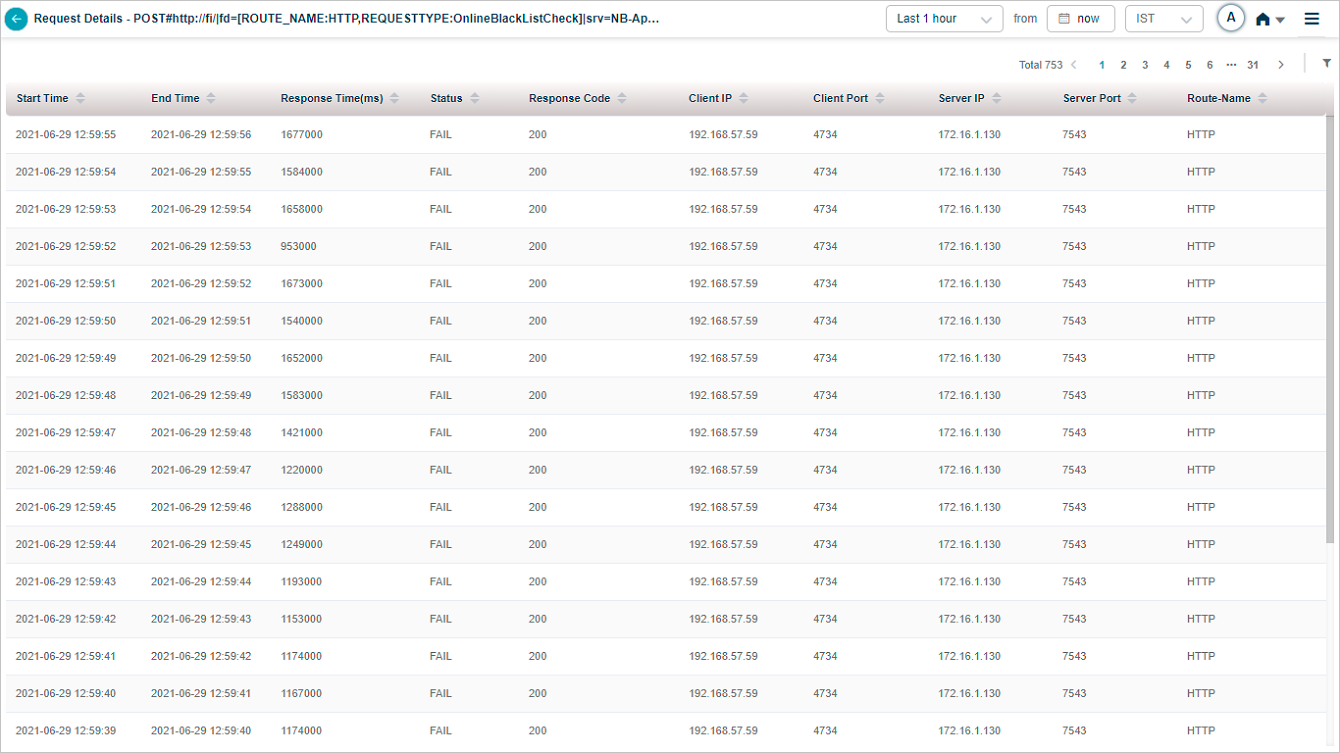Sort by Status column icon
Viewport: 1340px width, 753px height.
coord(475,98)
